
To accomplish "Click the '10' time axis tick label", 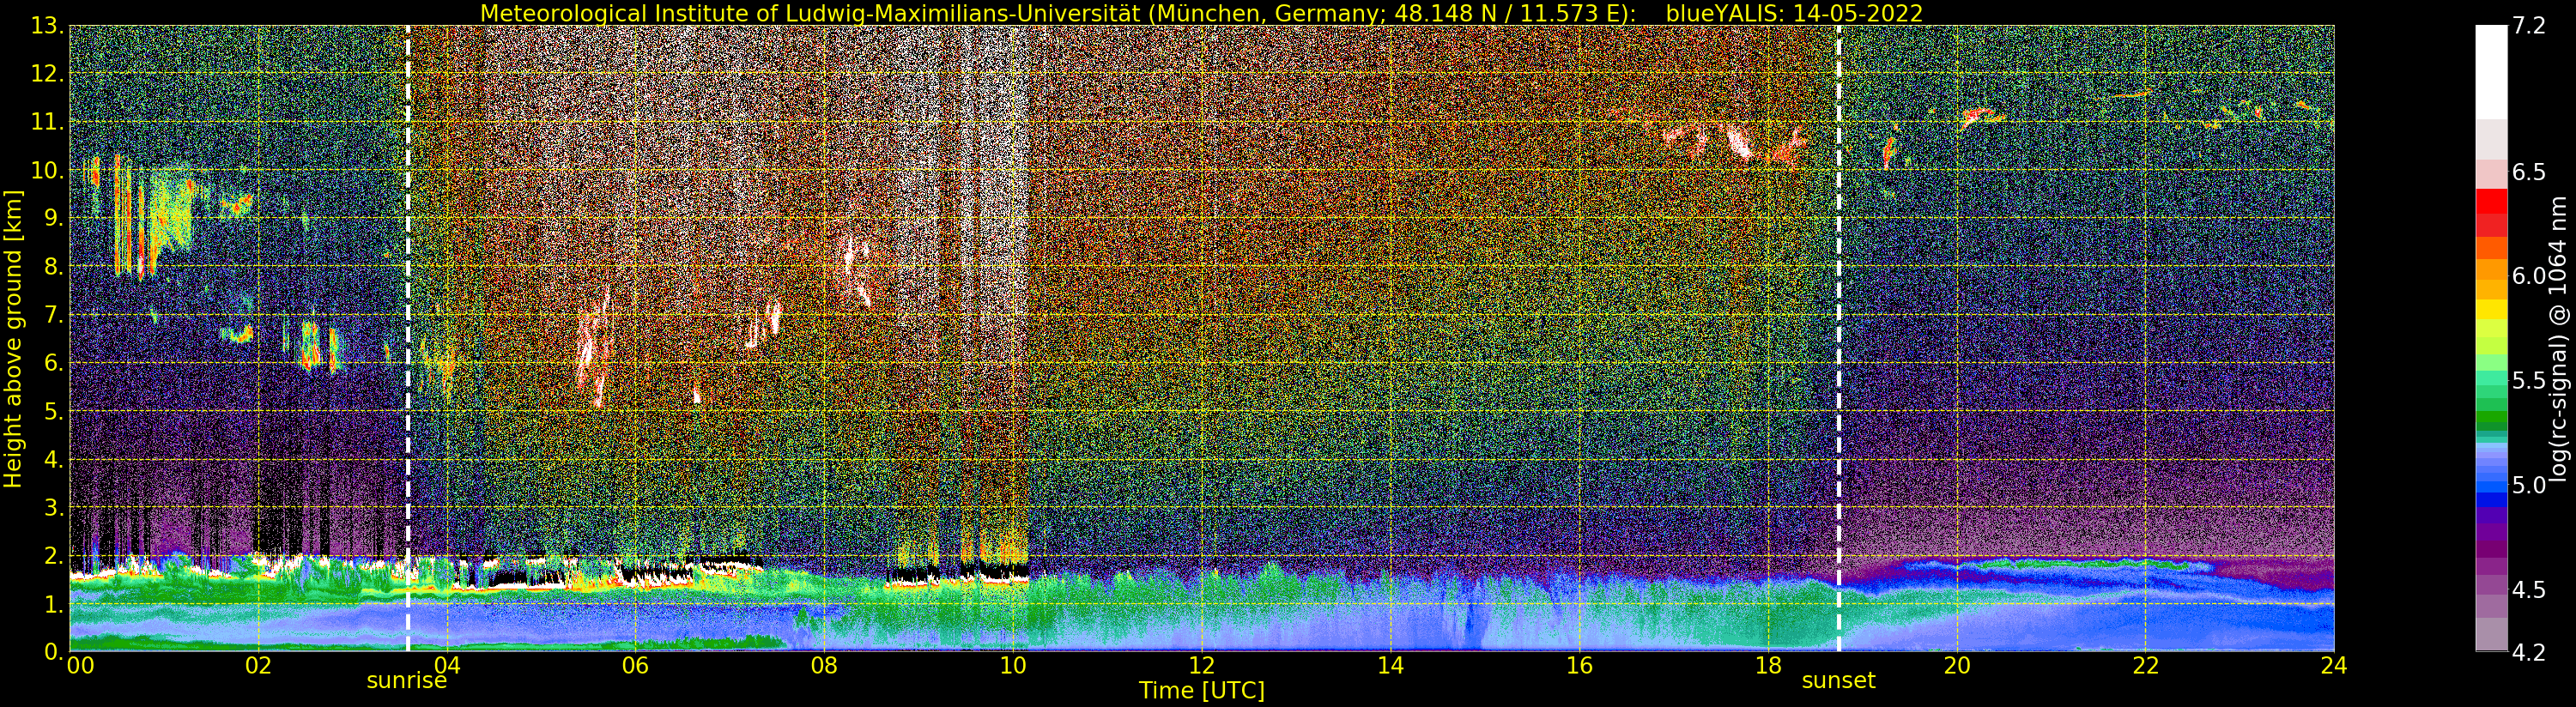I will tap(1013, 665).
